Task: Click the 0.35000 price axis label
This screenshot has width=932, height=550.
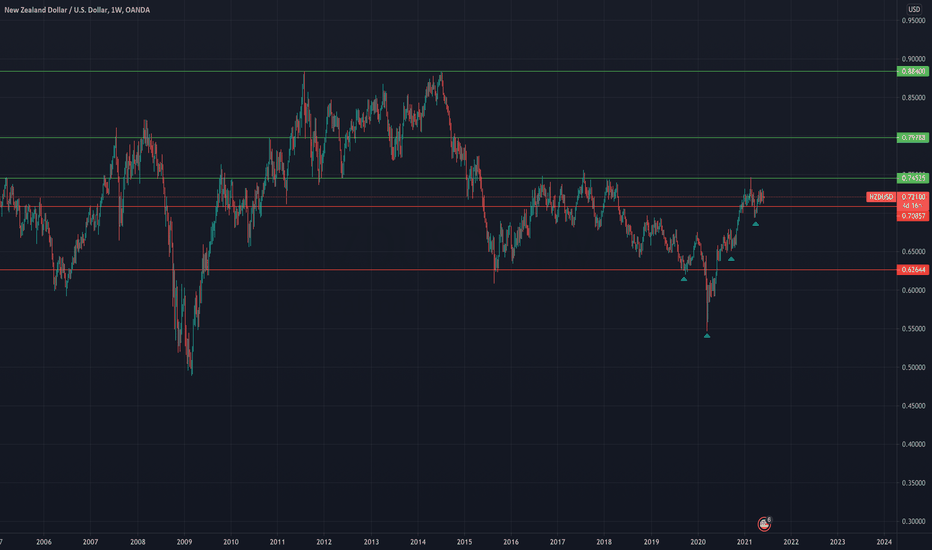Action: click(x=914, y=483)
